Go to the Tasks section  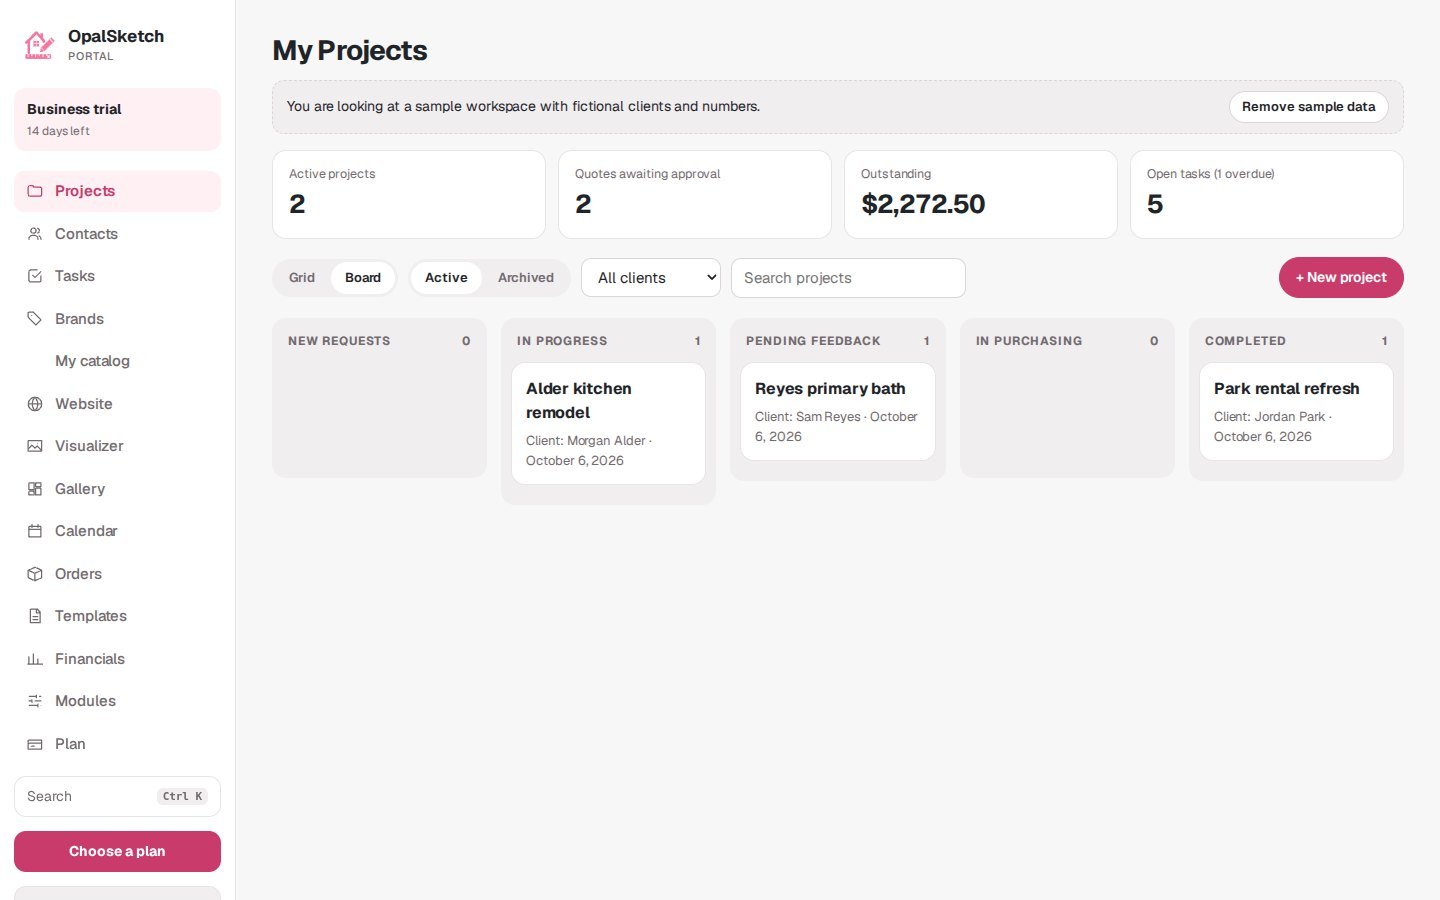[117, 276]
